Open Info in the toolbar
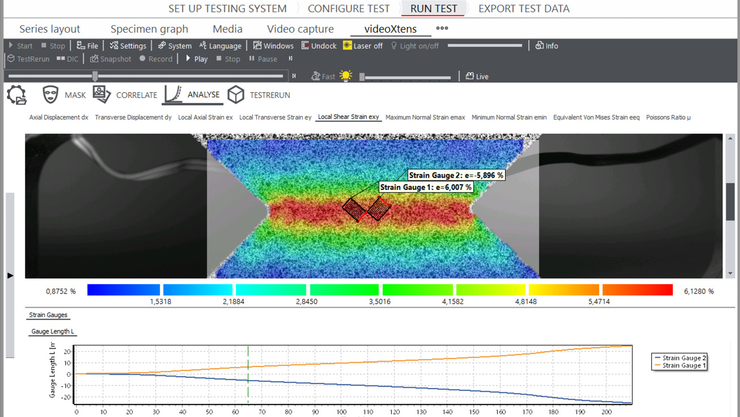Screen dimensions: 740x417 pyautogui.click(x=547, y=46)
